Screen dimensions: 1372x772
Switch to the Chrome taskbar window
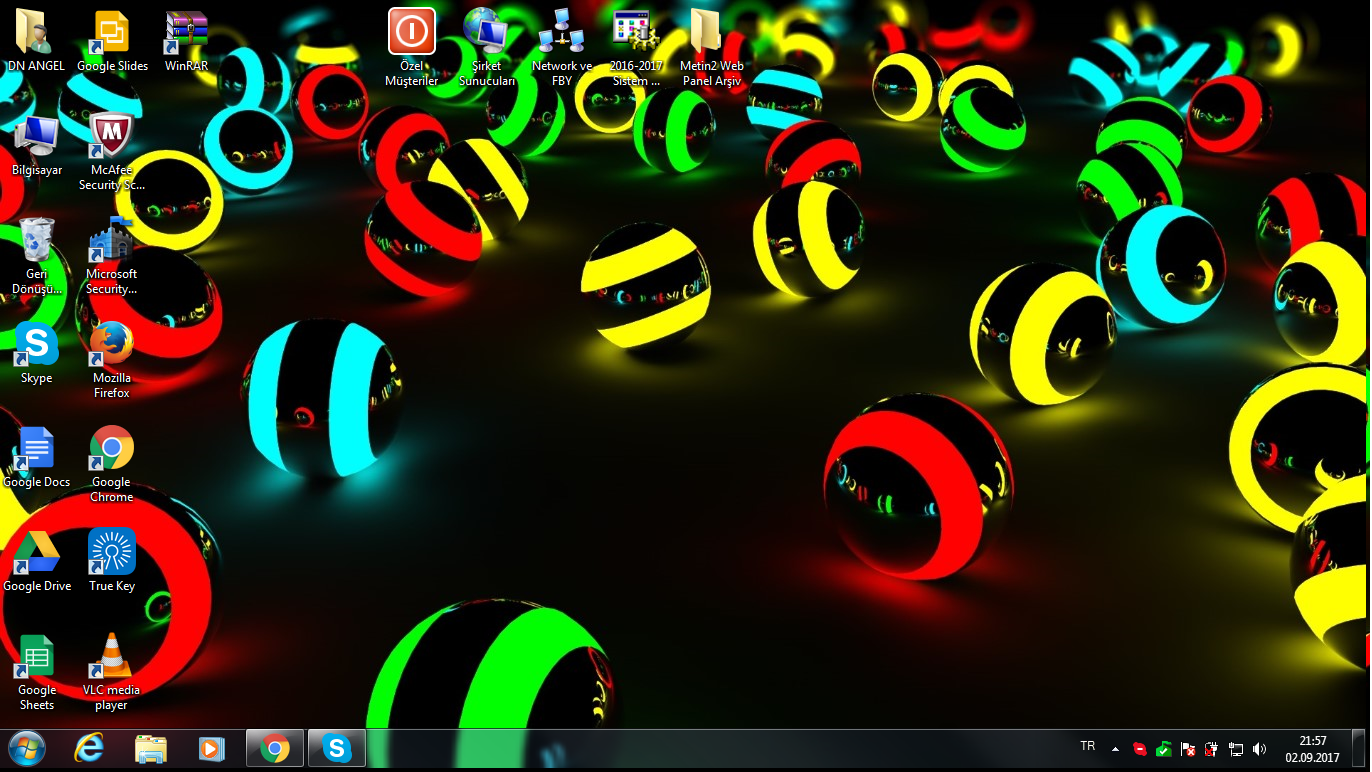coord(275,748)
